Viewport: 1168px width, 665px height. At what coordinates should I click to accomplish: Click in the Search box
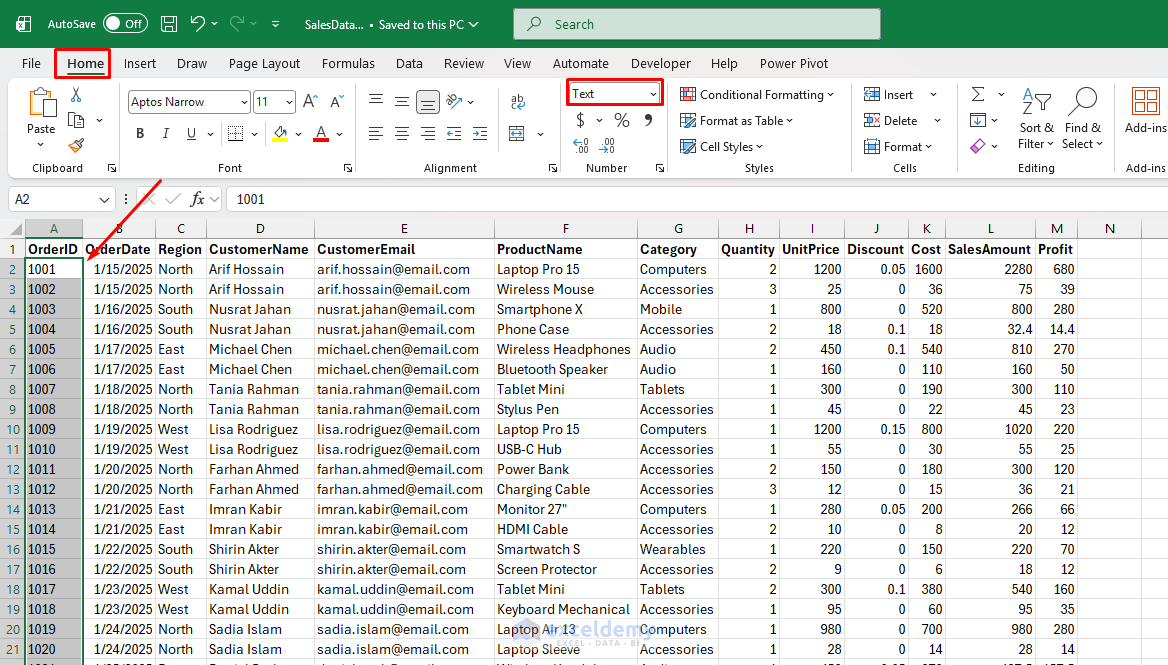tap(696, 24)
